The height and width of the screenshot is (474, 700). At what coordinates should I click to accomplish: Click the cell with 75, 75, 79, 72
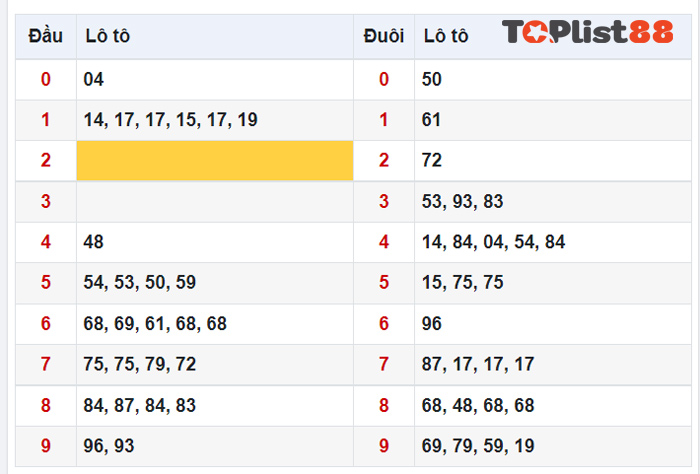(140, 364)
